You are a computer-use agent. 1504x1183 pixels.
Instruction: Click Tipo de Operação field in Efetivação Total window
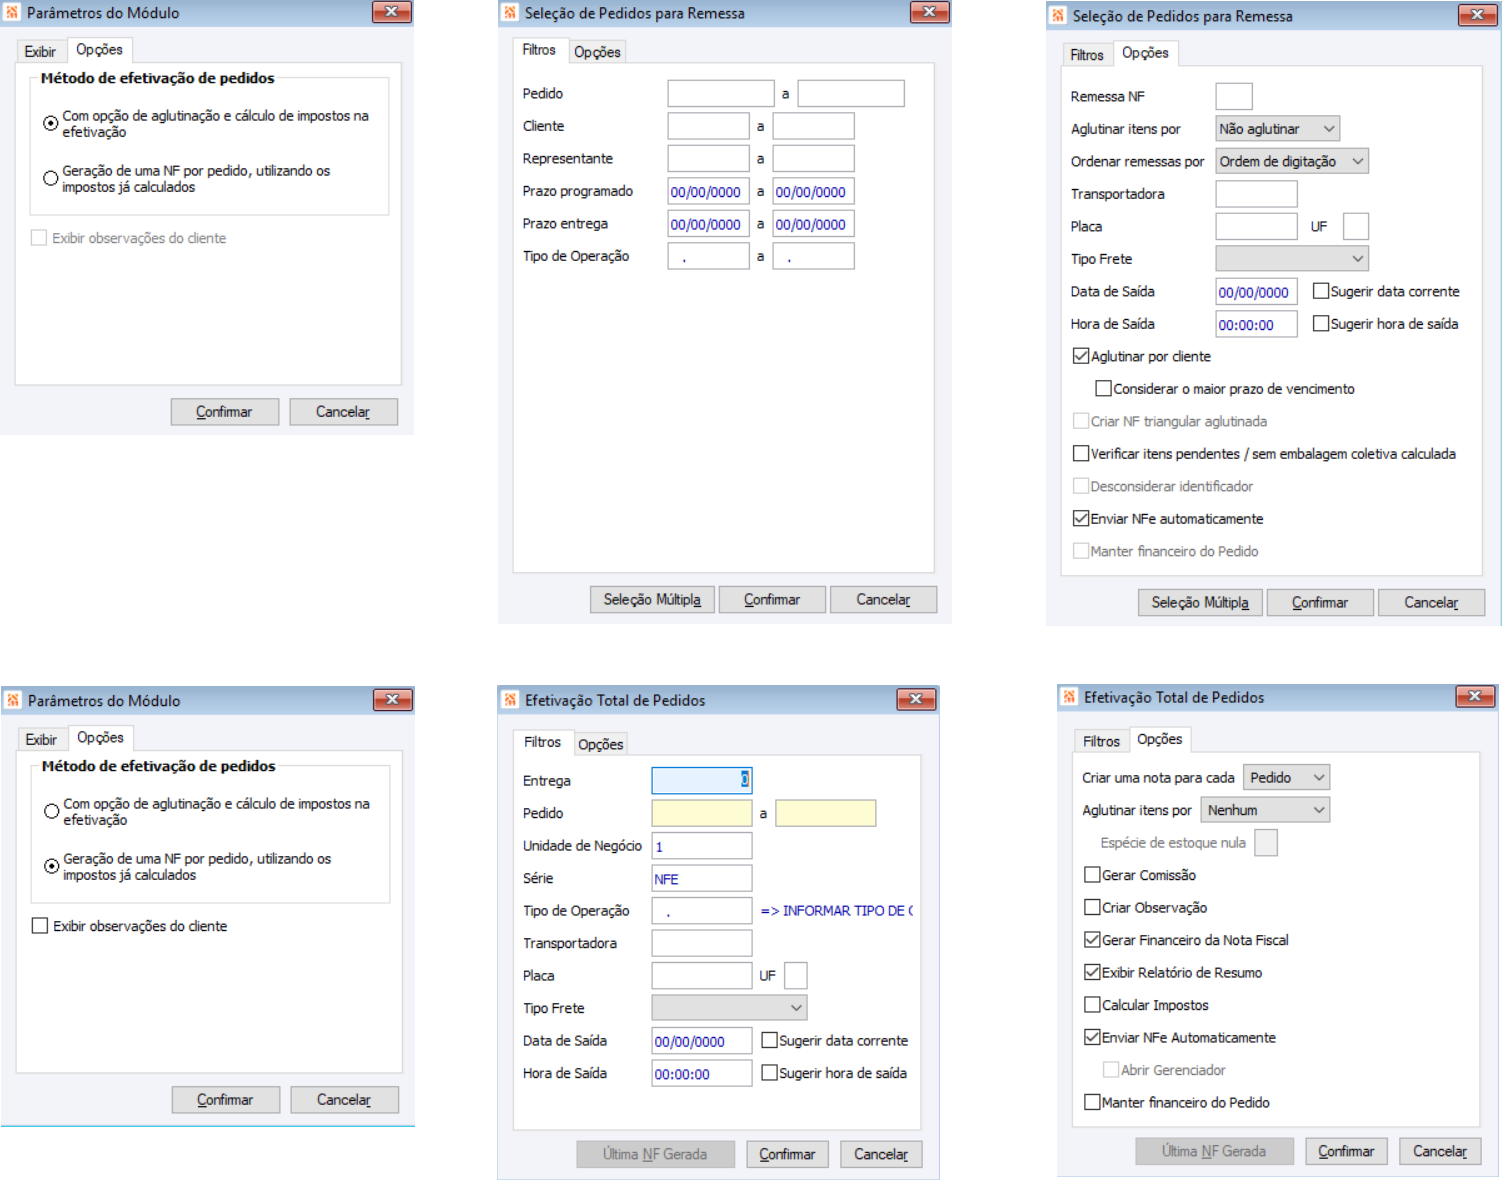(702, 911)
